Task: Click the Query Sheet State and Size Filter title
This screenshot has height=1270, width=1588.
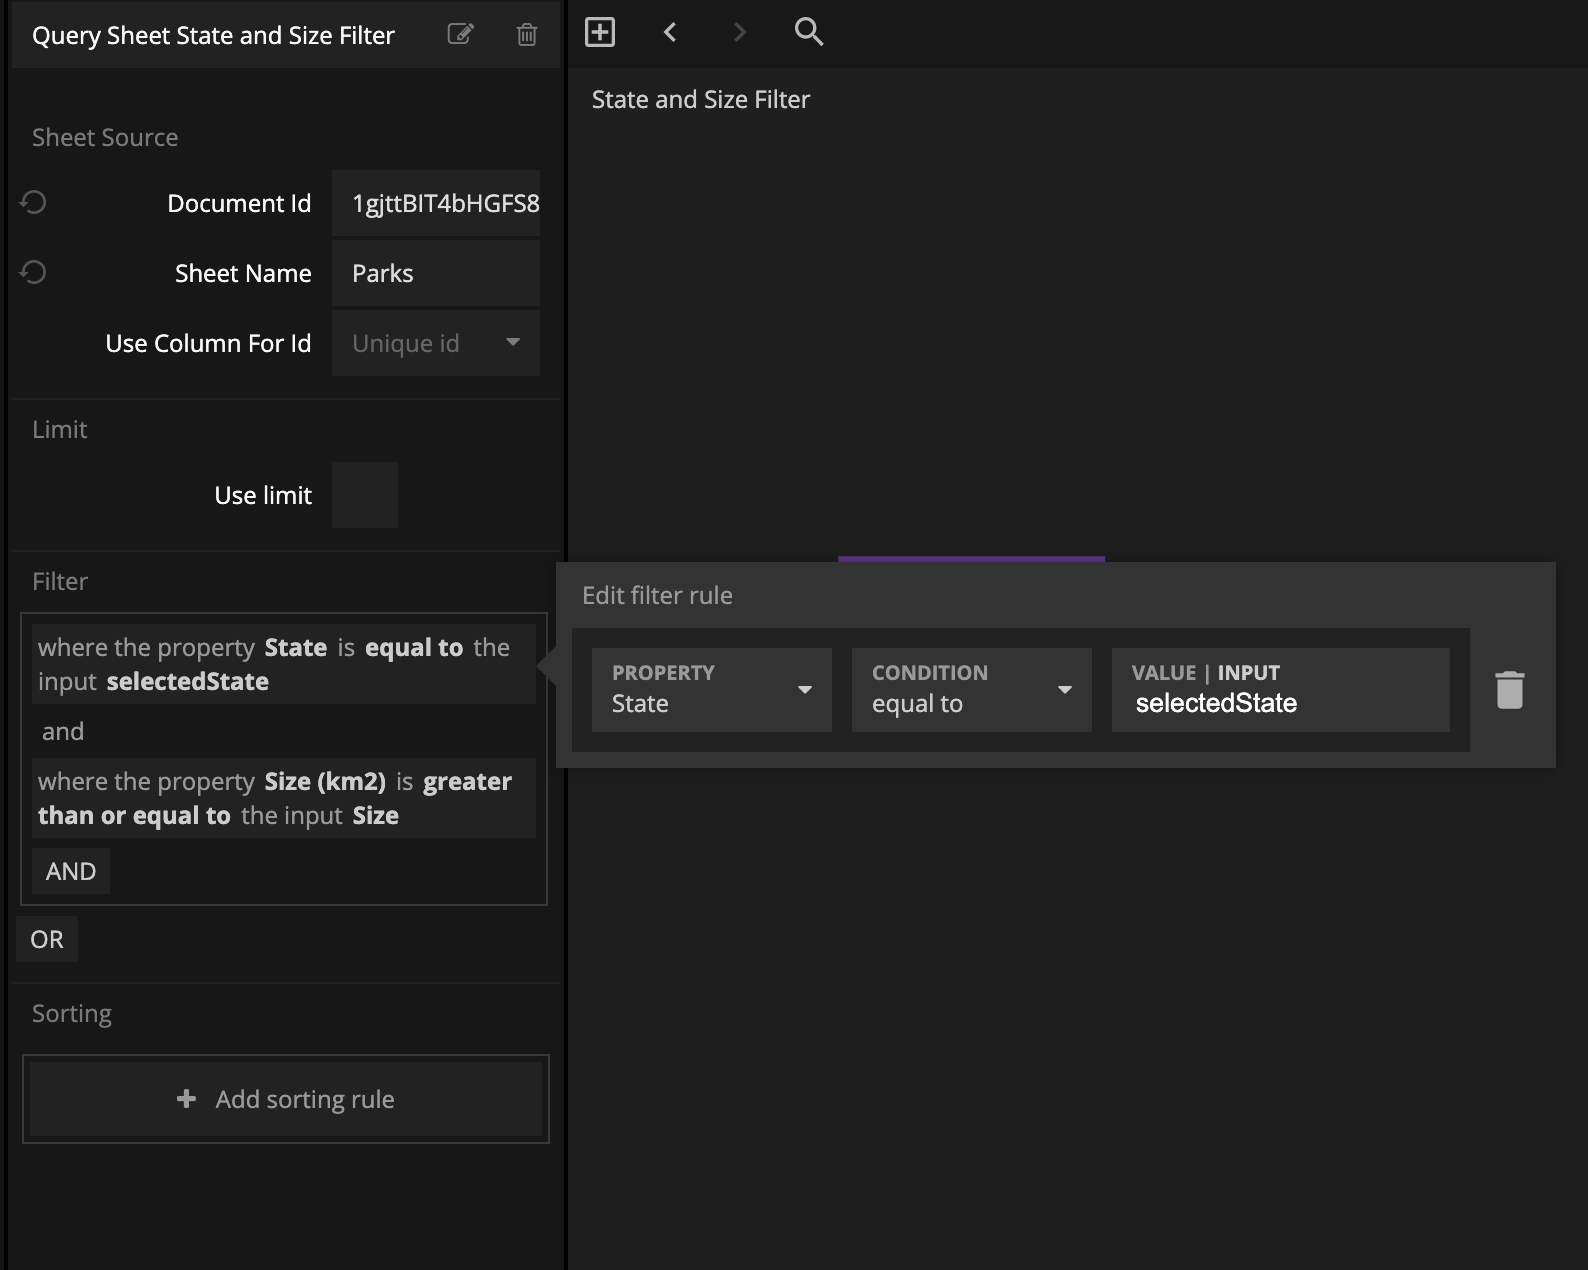Action: click(213, 35)
